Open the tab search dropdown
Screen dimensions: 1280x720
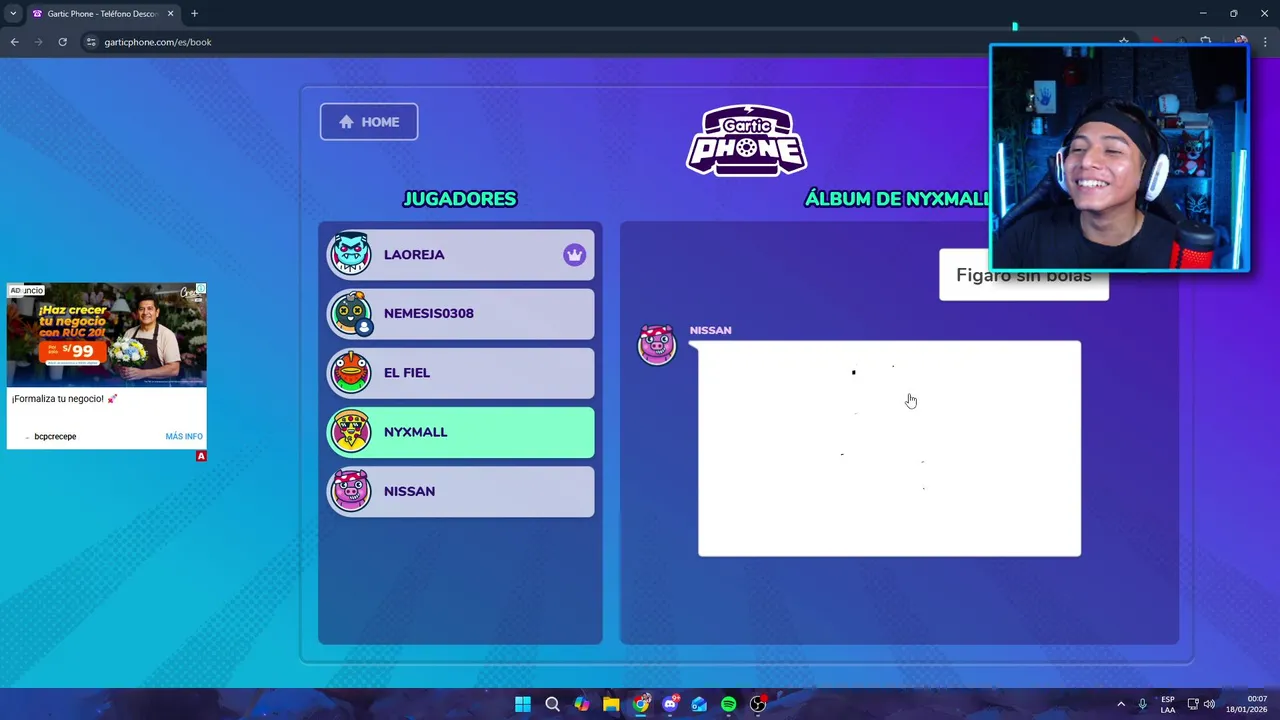point(12,14)
